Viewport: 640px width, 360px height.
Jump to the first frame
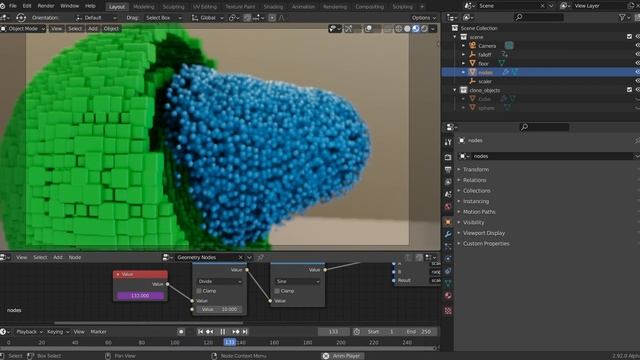(x=200, y=332)
